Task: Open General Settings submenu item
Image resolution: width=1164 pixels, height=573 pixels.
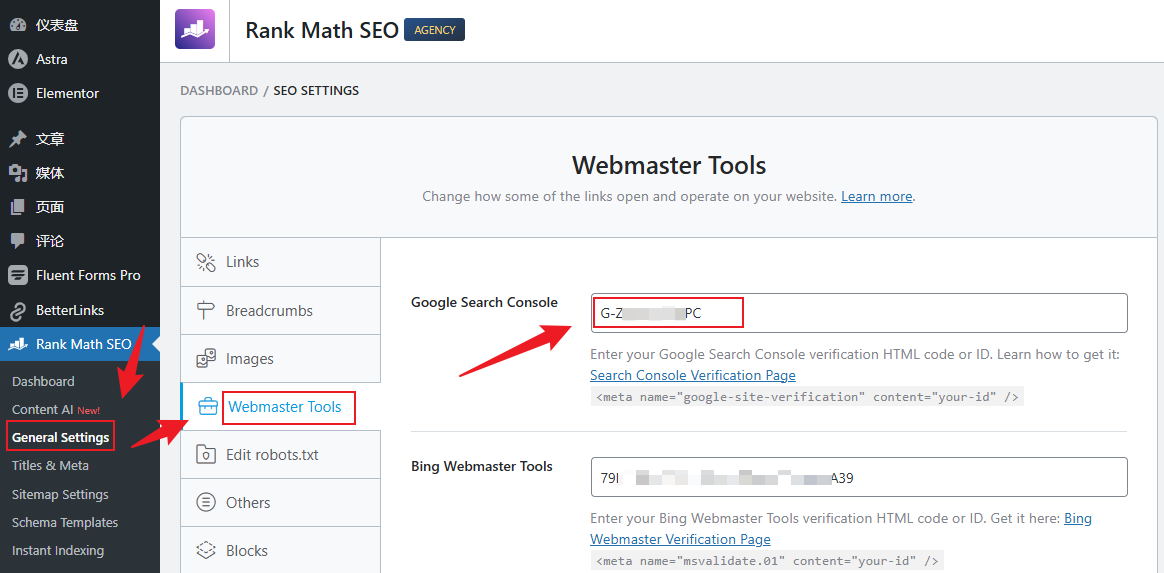Action: 60,437
